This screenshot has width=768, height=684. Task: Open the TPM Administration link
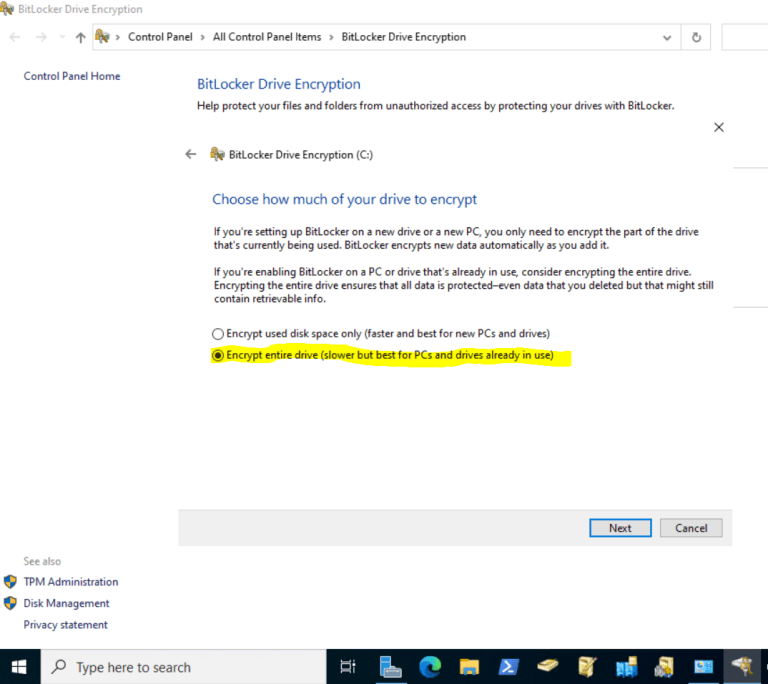(71, 582)
